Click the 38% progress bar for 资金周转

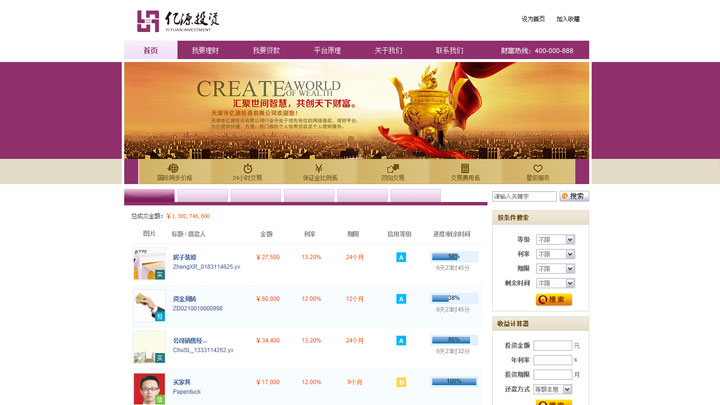coord(453,298)
